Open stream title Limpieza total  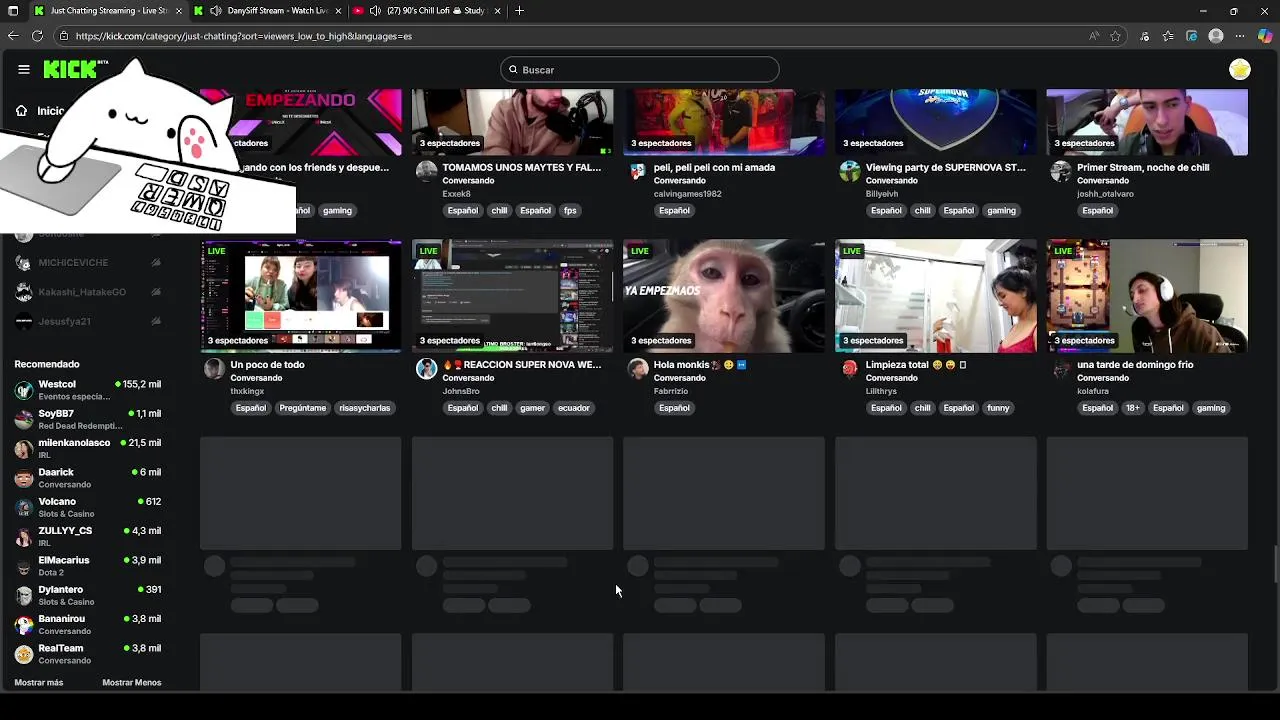click(x=916, y=365)
